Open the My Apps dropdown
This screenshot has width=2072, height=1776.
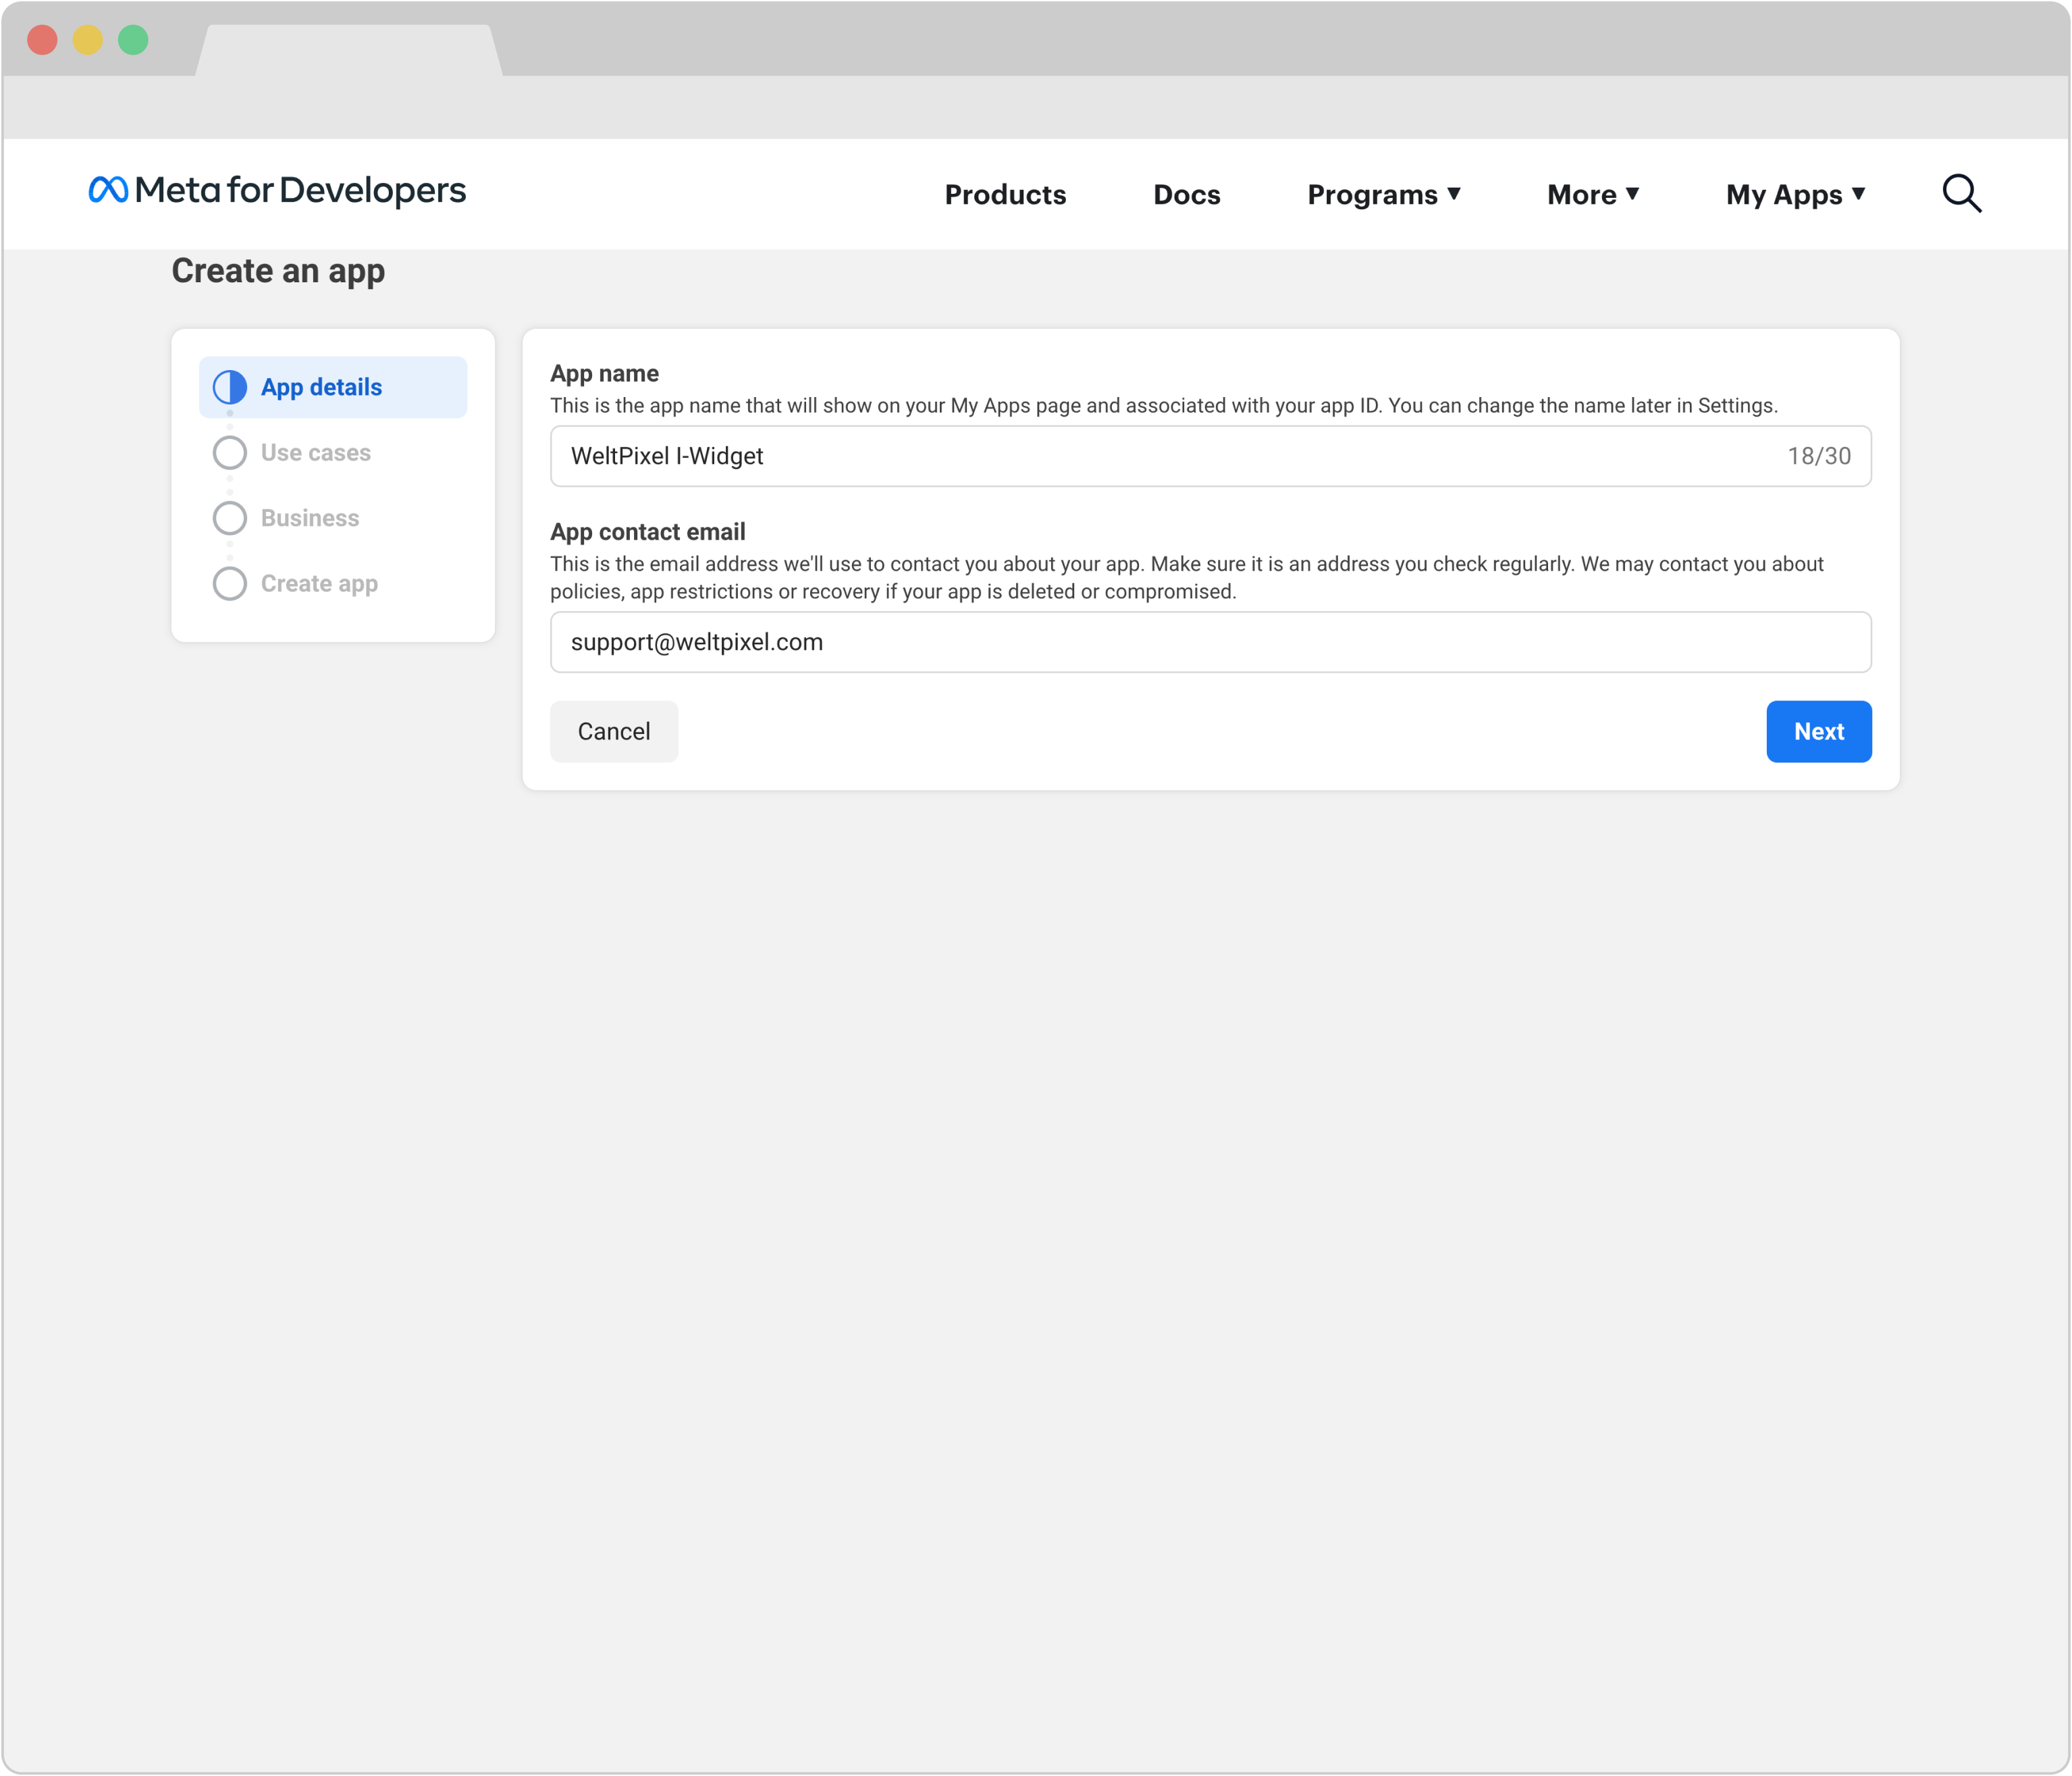[x=1794, y=195]
